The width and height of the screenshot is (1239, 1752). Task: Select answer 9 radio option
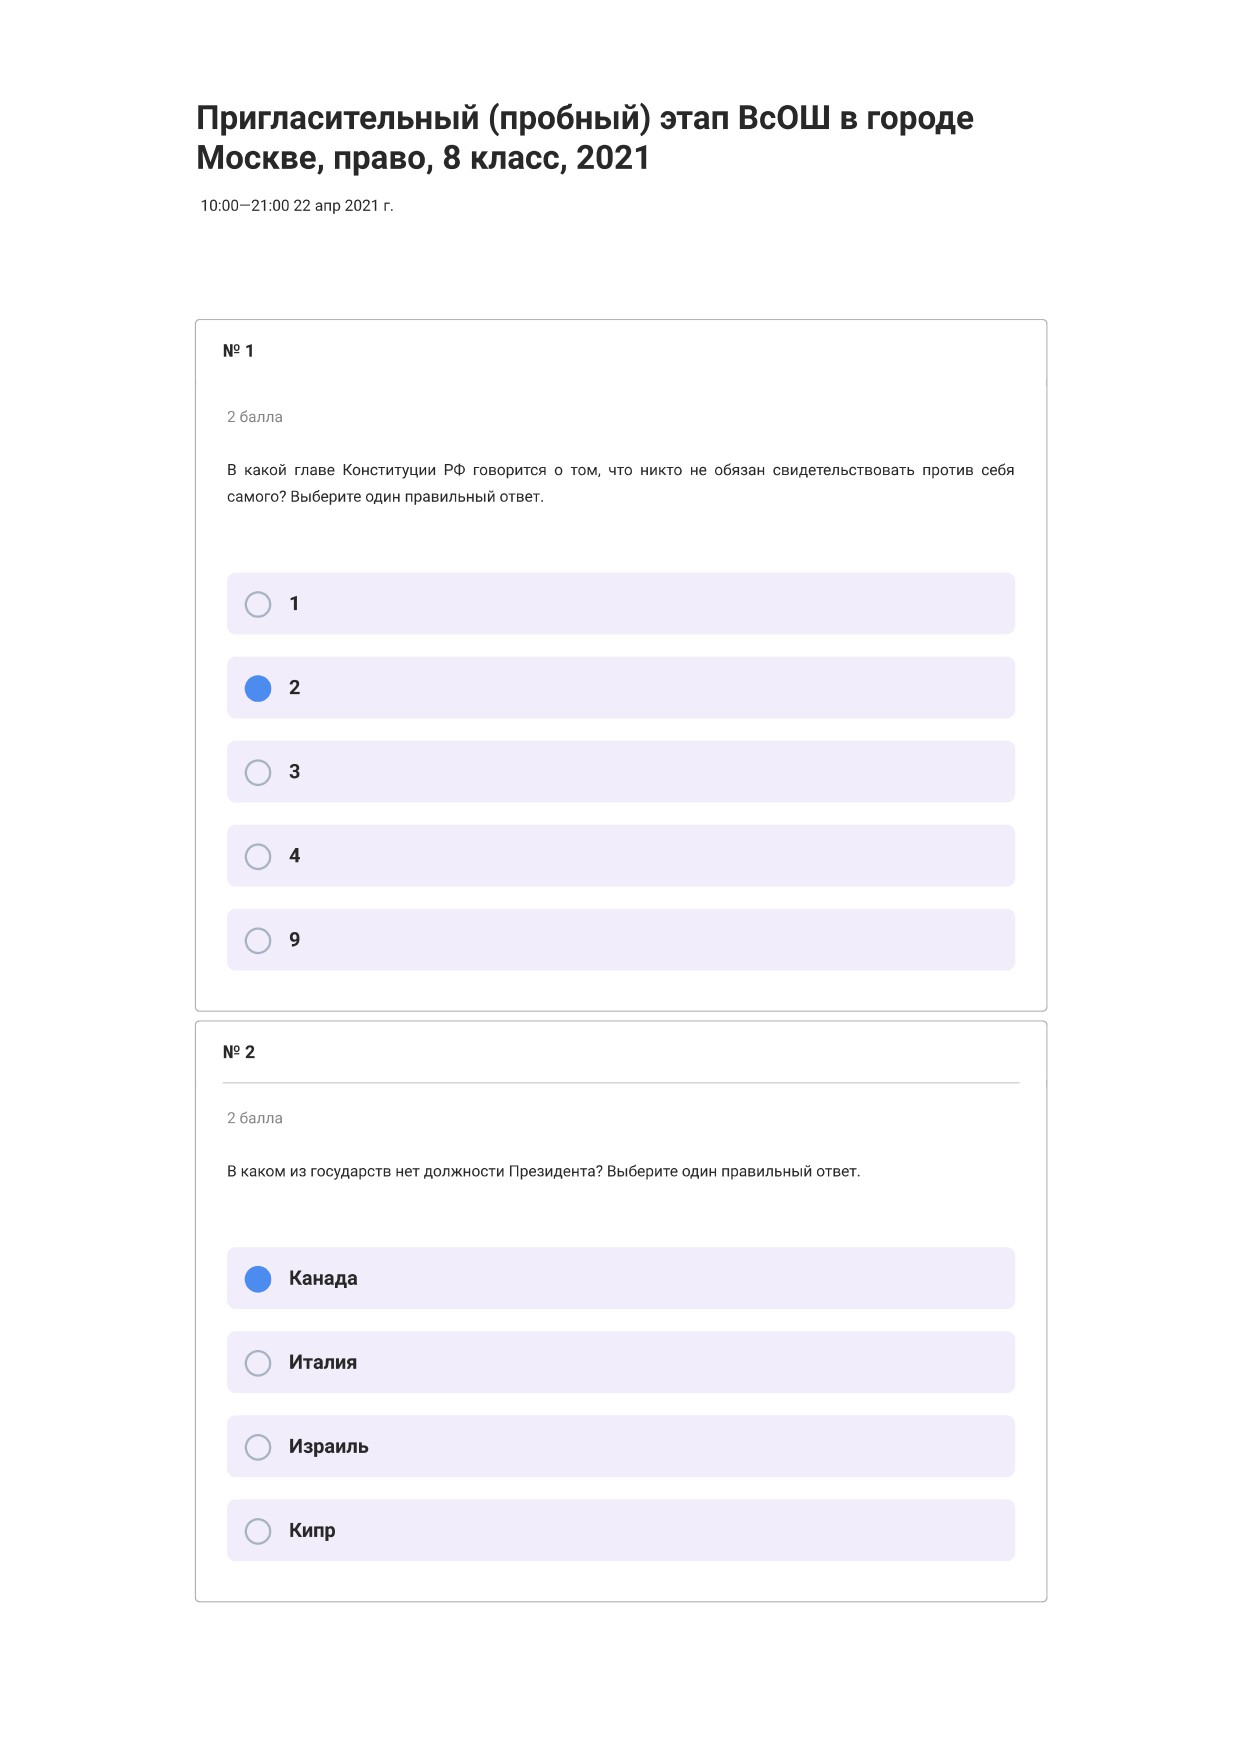coord(258,940)
